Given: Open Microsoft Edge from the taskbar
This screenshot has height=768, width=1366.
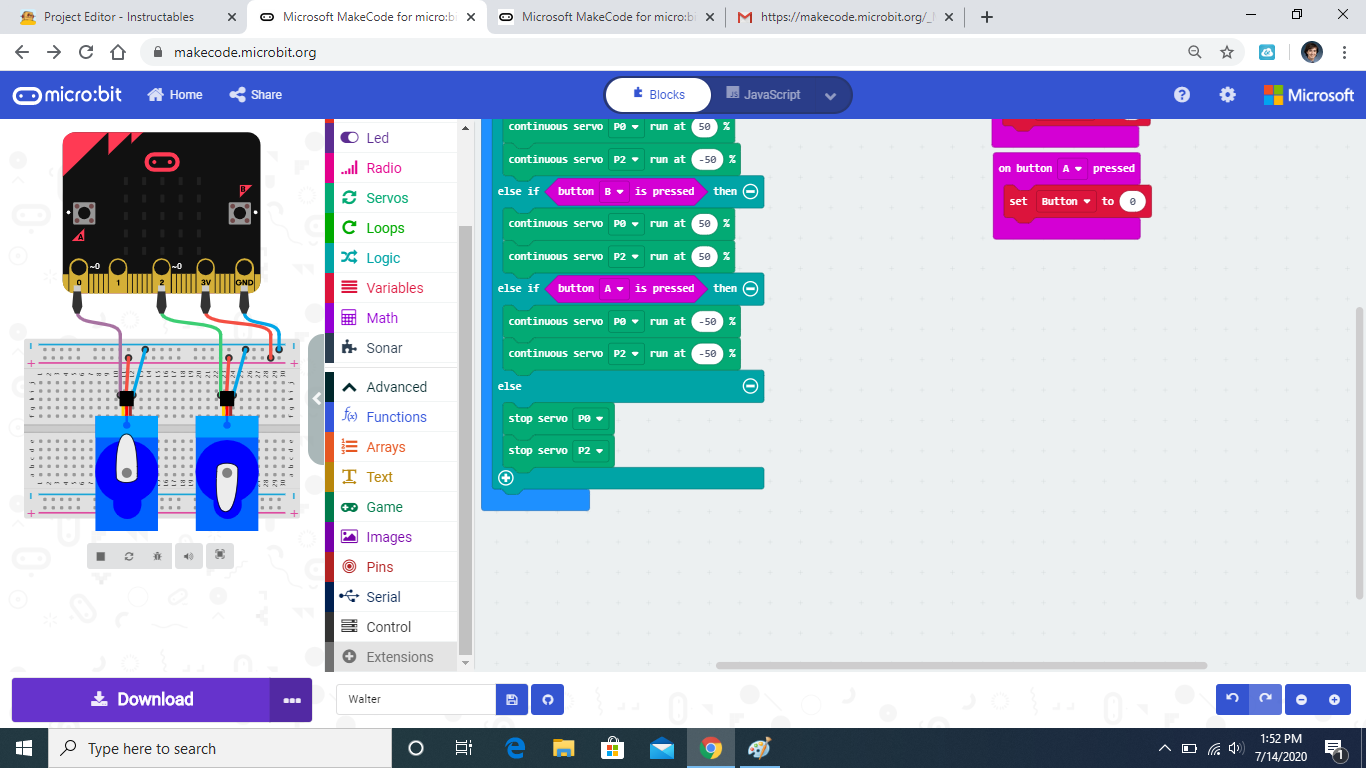Looking at the screenshot, I should (516, 748).
